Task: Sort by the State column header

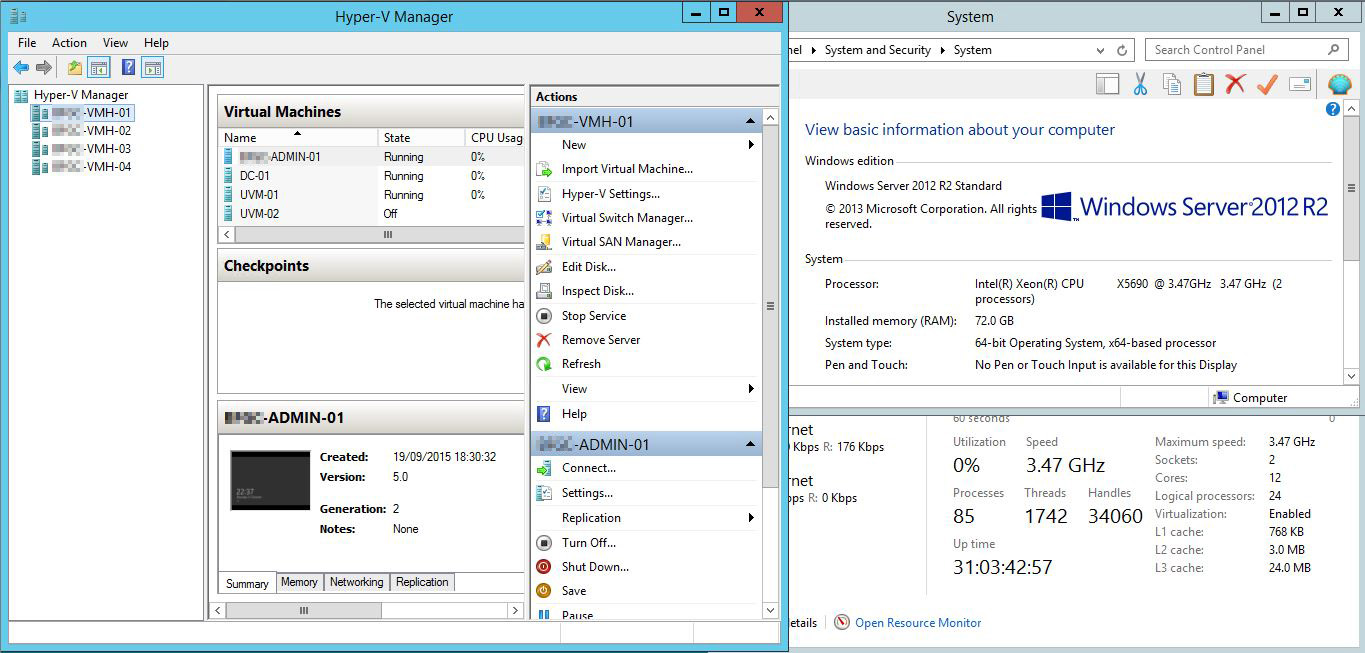Action: click(421, 138)
